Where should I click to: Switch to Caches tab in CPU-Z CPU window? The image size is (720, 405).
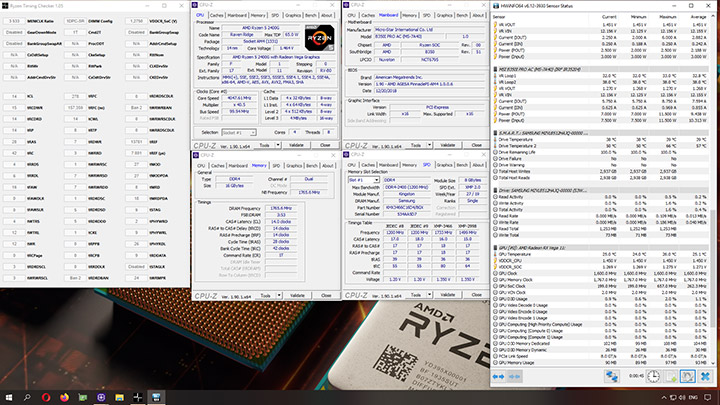pos(217,15)
